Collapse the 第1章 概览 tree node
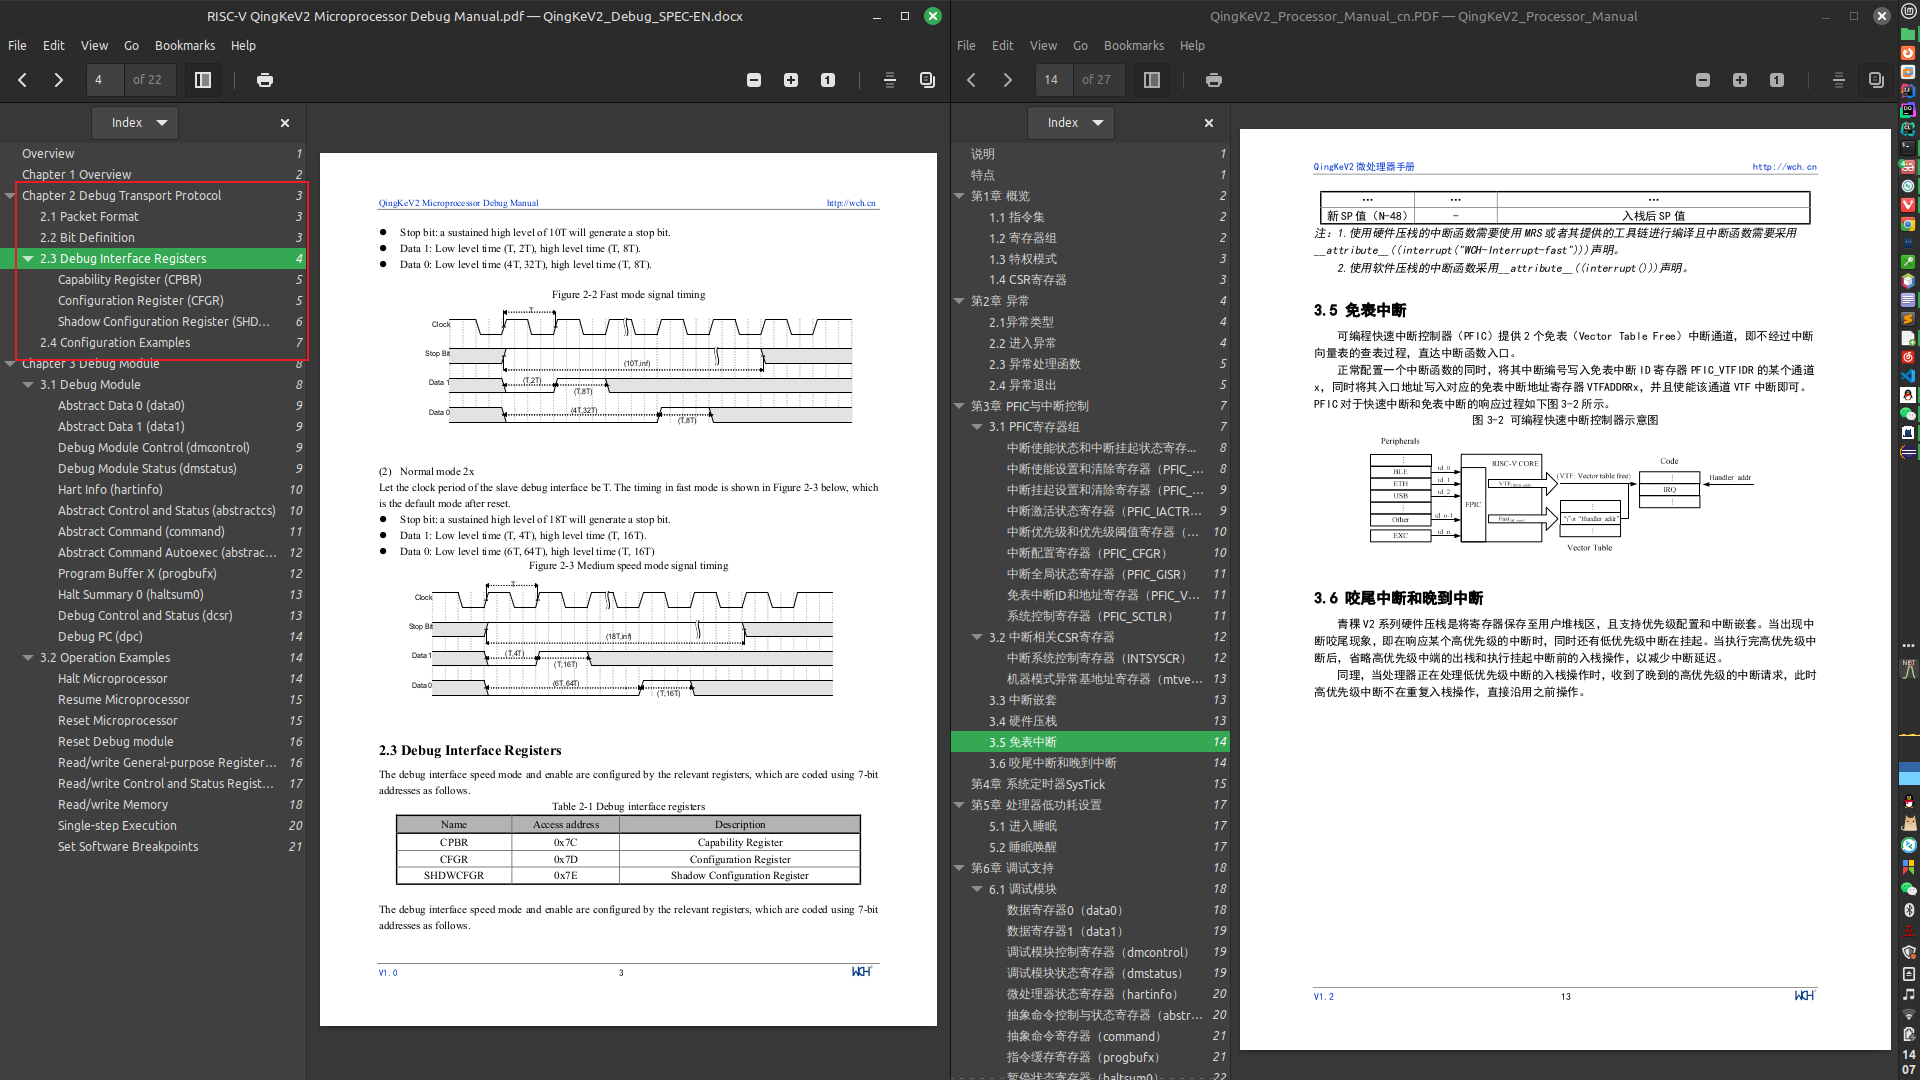Viewport: 1920px width, 1080px height. [x=959, y=196]
